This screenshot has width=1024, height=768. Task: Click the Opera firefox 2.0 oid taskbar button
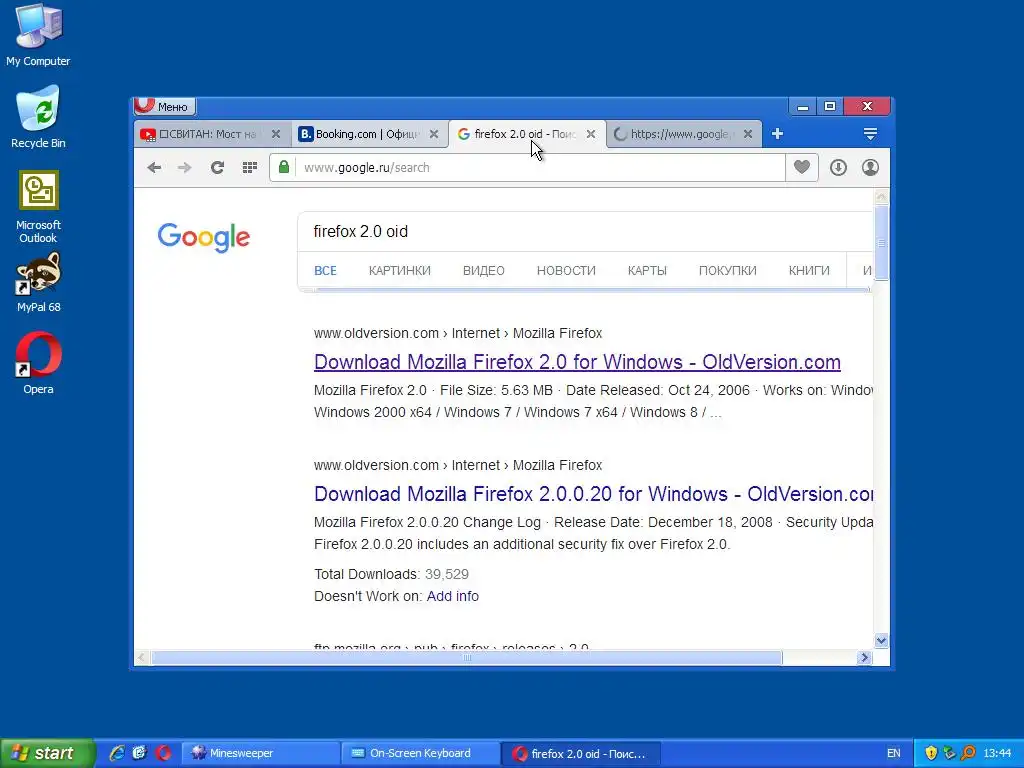[x=581, y=753]
